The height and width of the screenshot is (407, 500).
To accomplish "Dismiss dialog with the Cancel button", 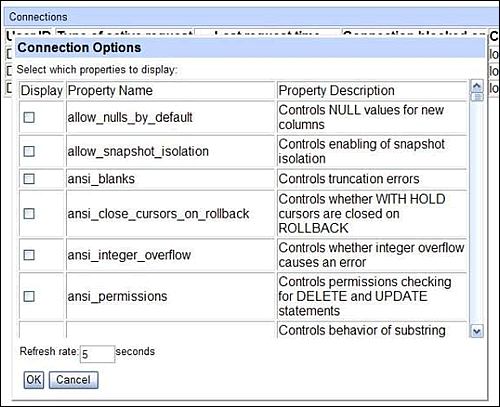I will tap(73, 380).
